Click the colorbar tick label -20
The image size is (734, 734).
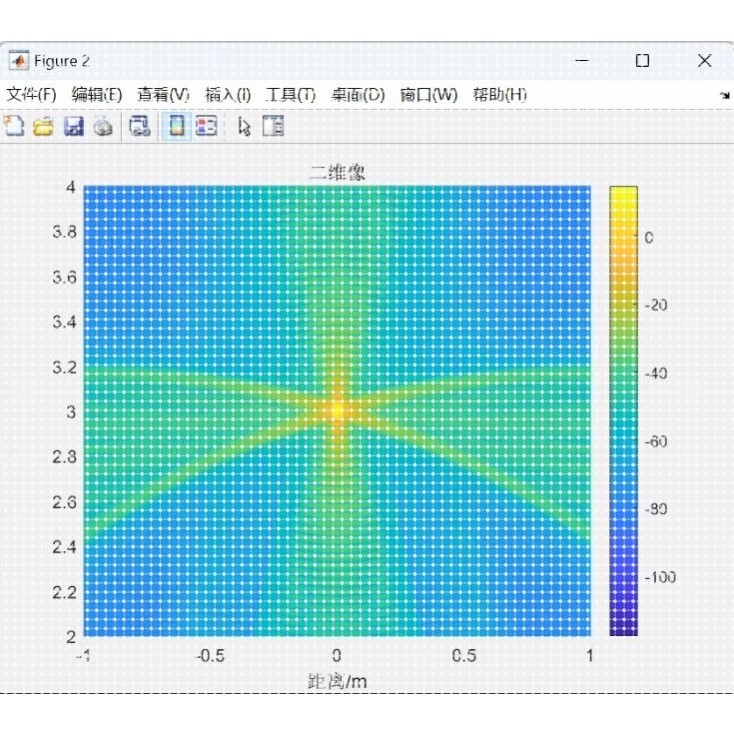point(656,305)
